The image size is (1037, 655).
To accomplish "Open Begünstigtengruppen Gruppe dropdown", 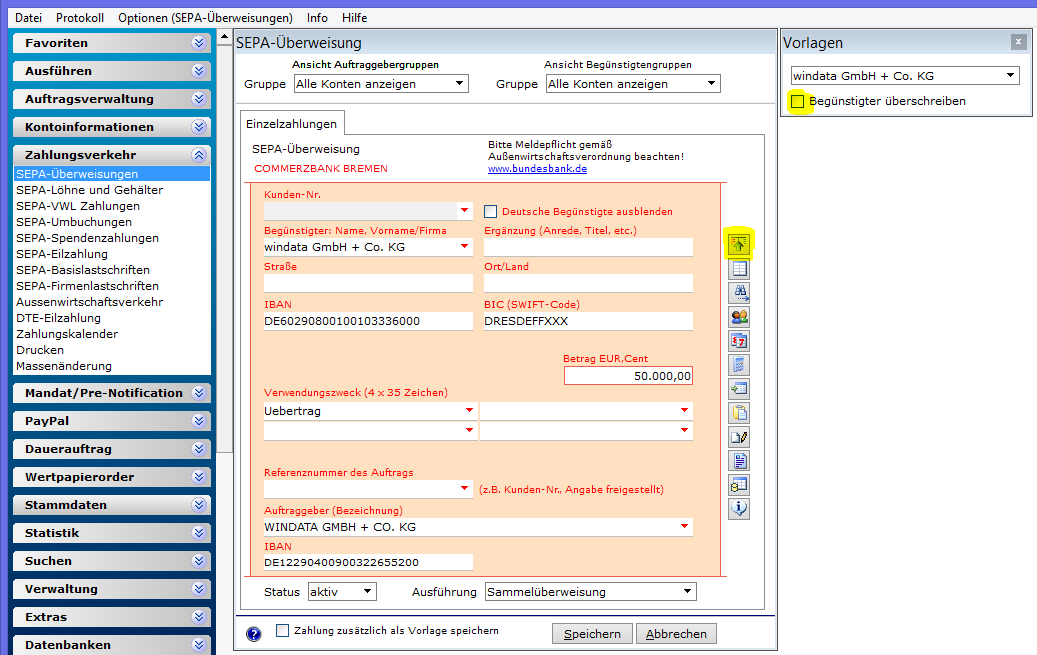I will 633,84.
